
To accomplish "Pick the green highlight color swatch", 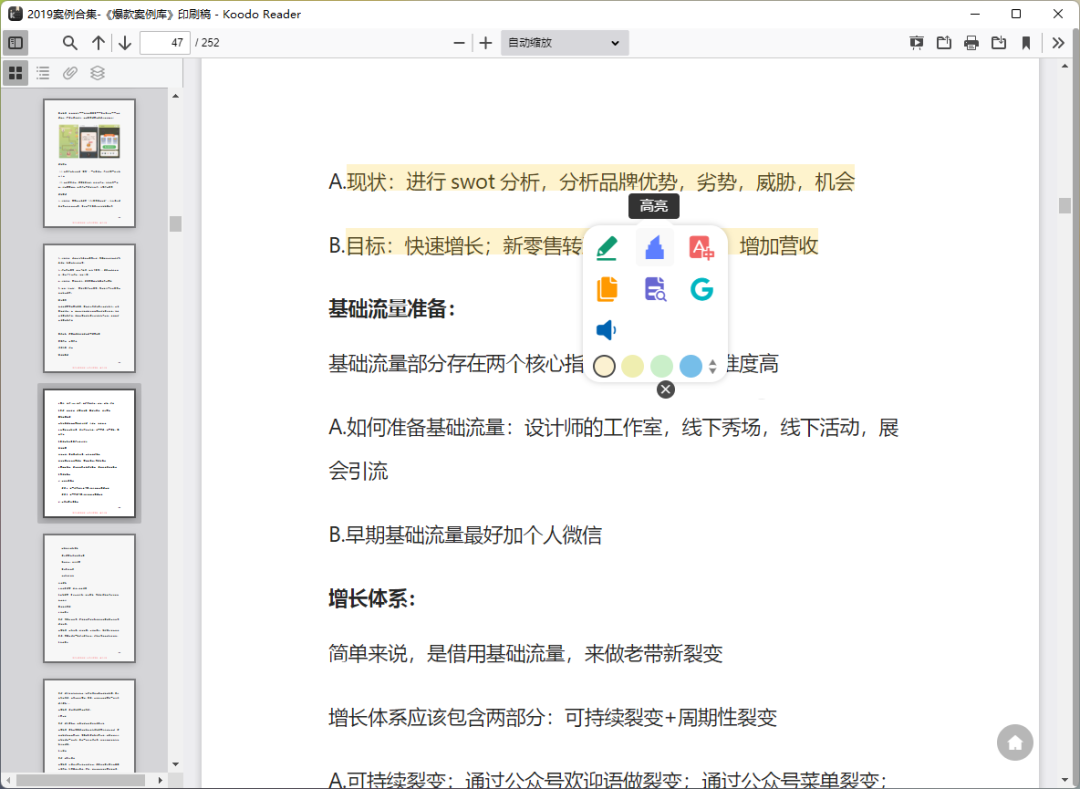I will click(661, 366).
